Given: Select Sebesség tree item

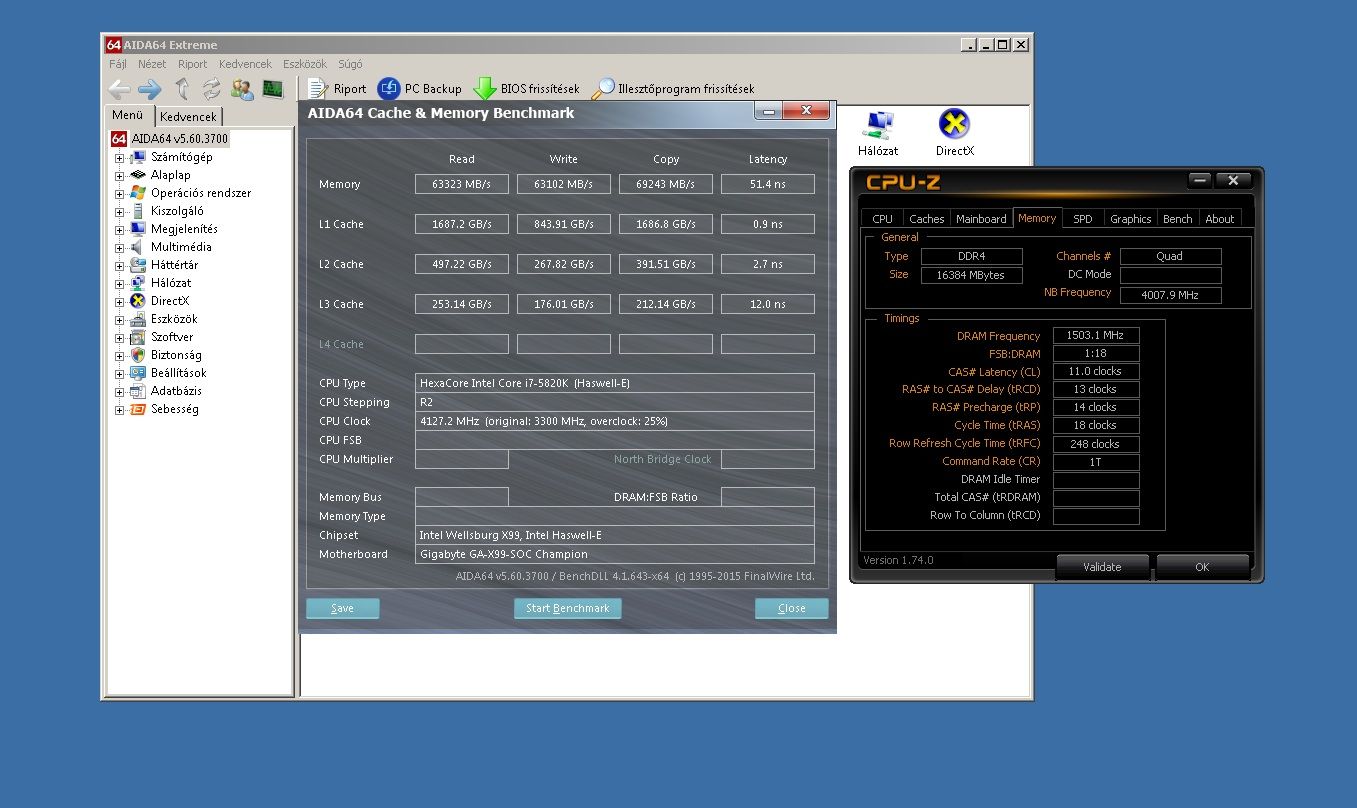Looking at the screenshot, I should [174, 409].
